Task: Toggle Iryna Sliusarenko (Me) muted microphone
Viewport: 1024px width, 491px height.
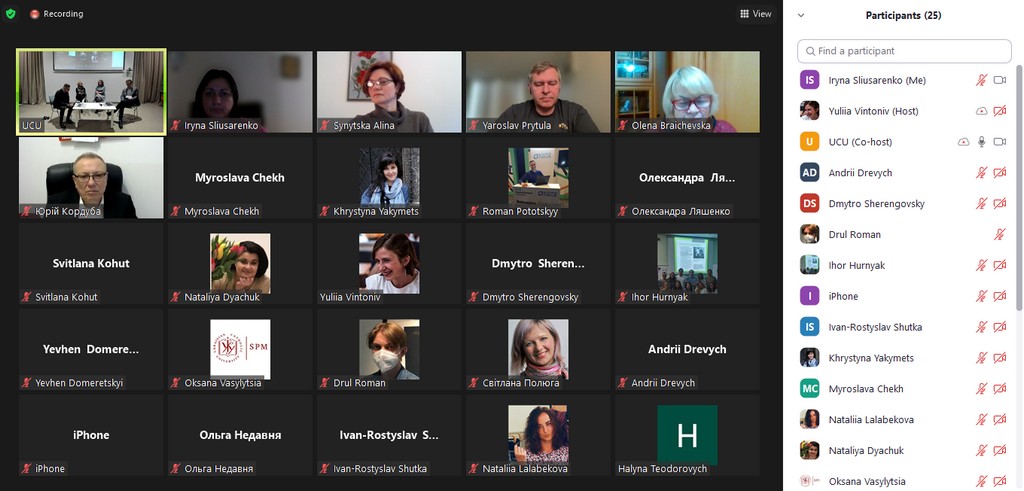Action: 981,80
